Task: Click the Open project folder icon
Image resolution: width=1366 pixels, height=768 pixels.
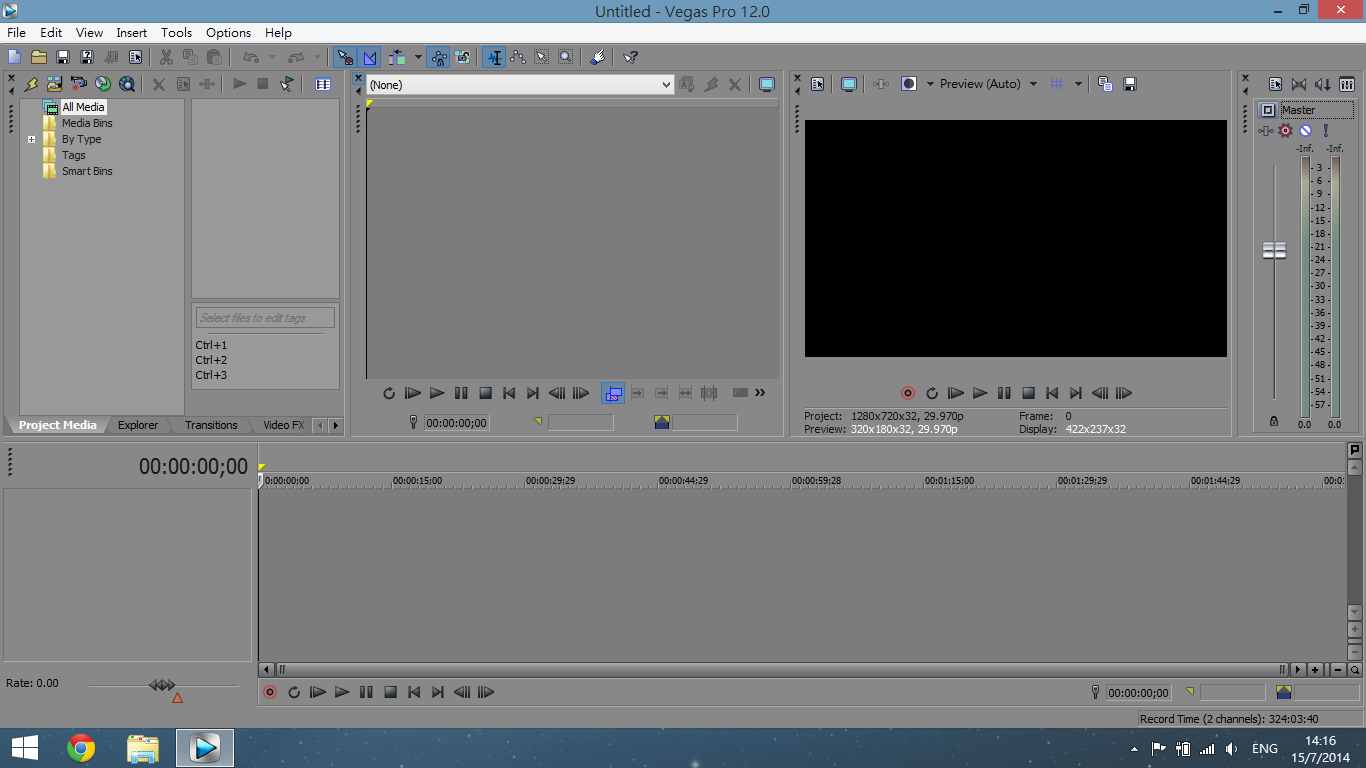Action: [39, 58]
